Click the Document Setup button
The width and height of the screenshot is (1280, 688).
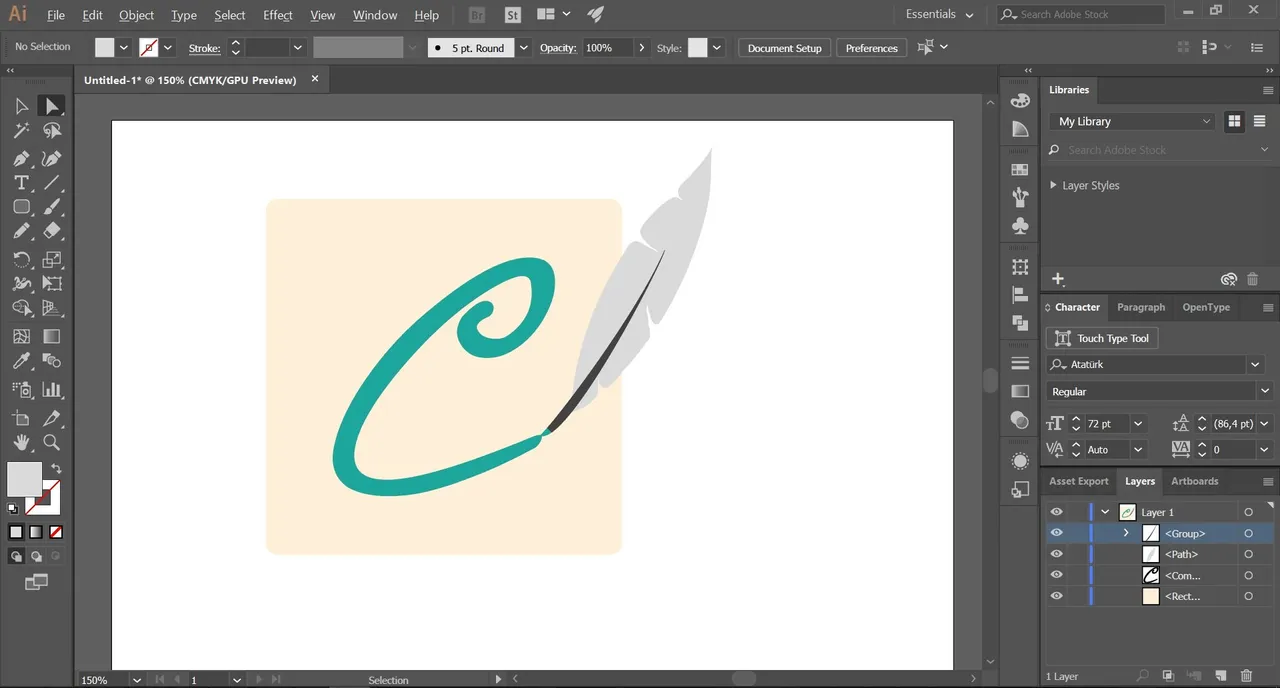[x=784, y=48]
